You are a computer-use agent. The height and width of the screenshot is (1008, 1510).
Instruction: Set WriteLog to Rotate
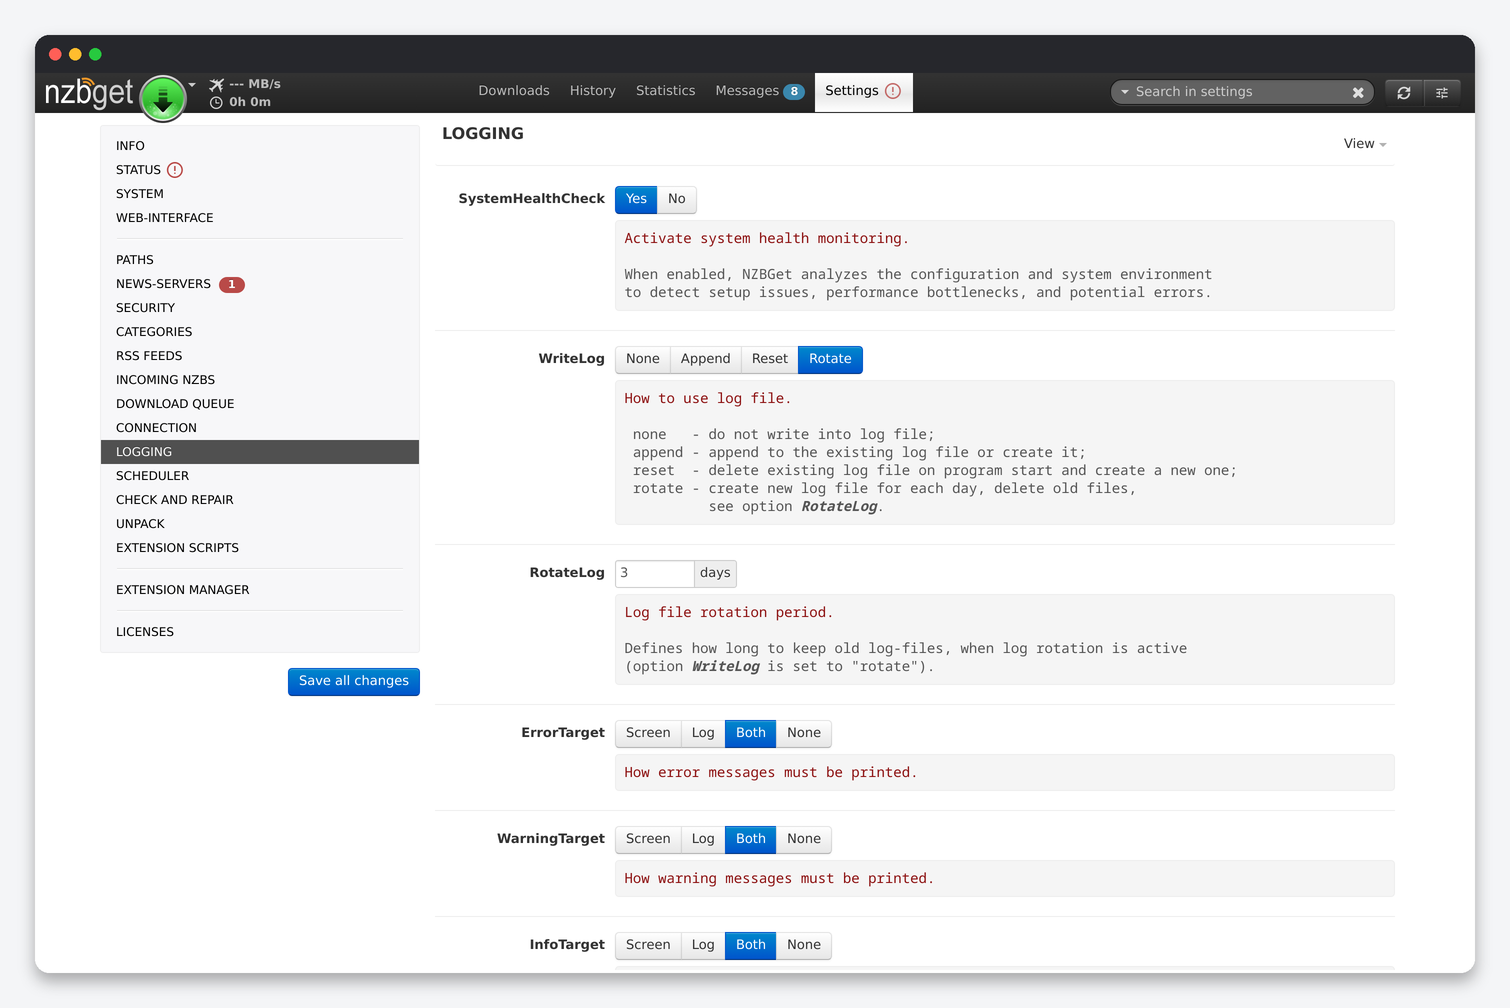(x=830, y=359)
